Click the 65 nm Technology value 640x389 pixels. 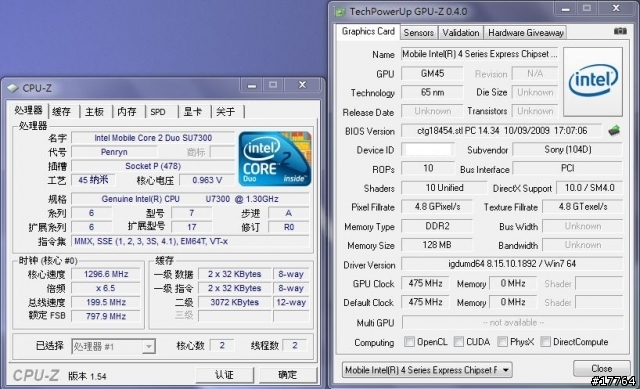tap(432, 92)
